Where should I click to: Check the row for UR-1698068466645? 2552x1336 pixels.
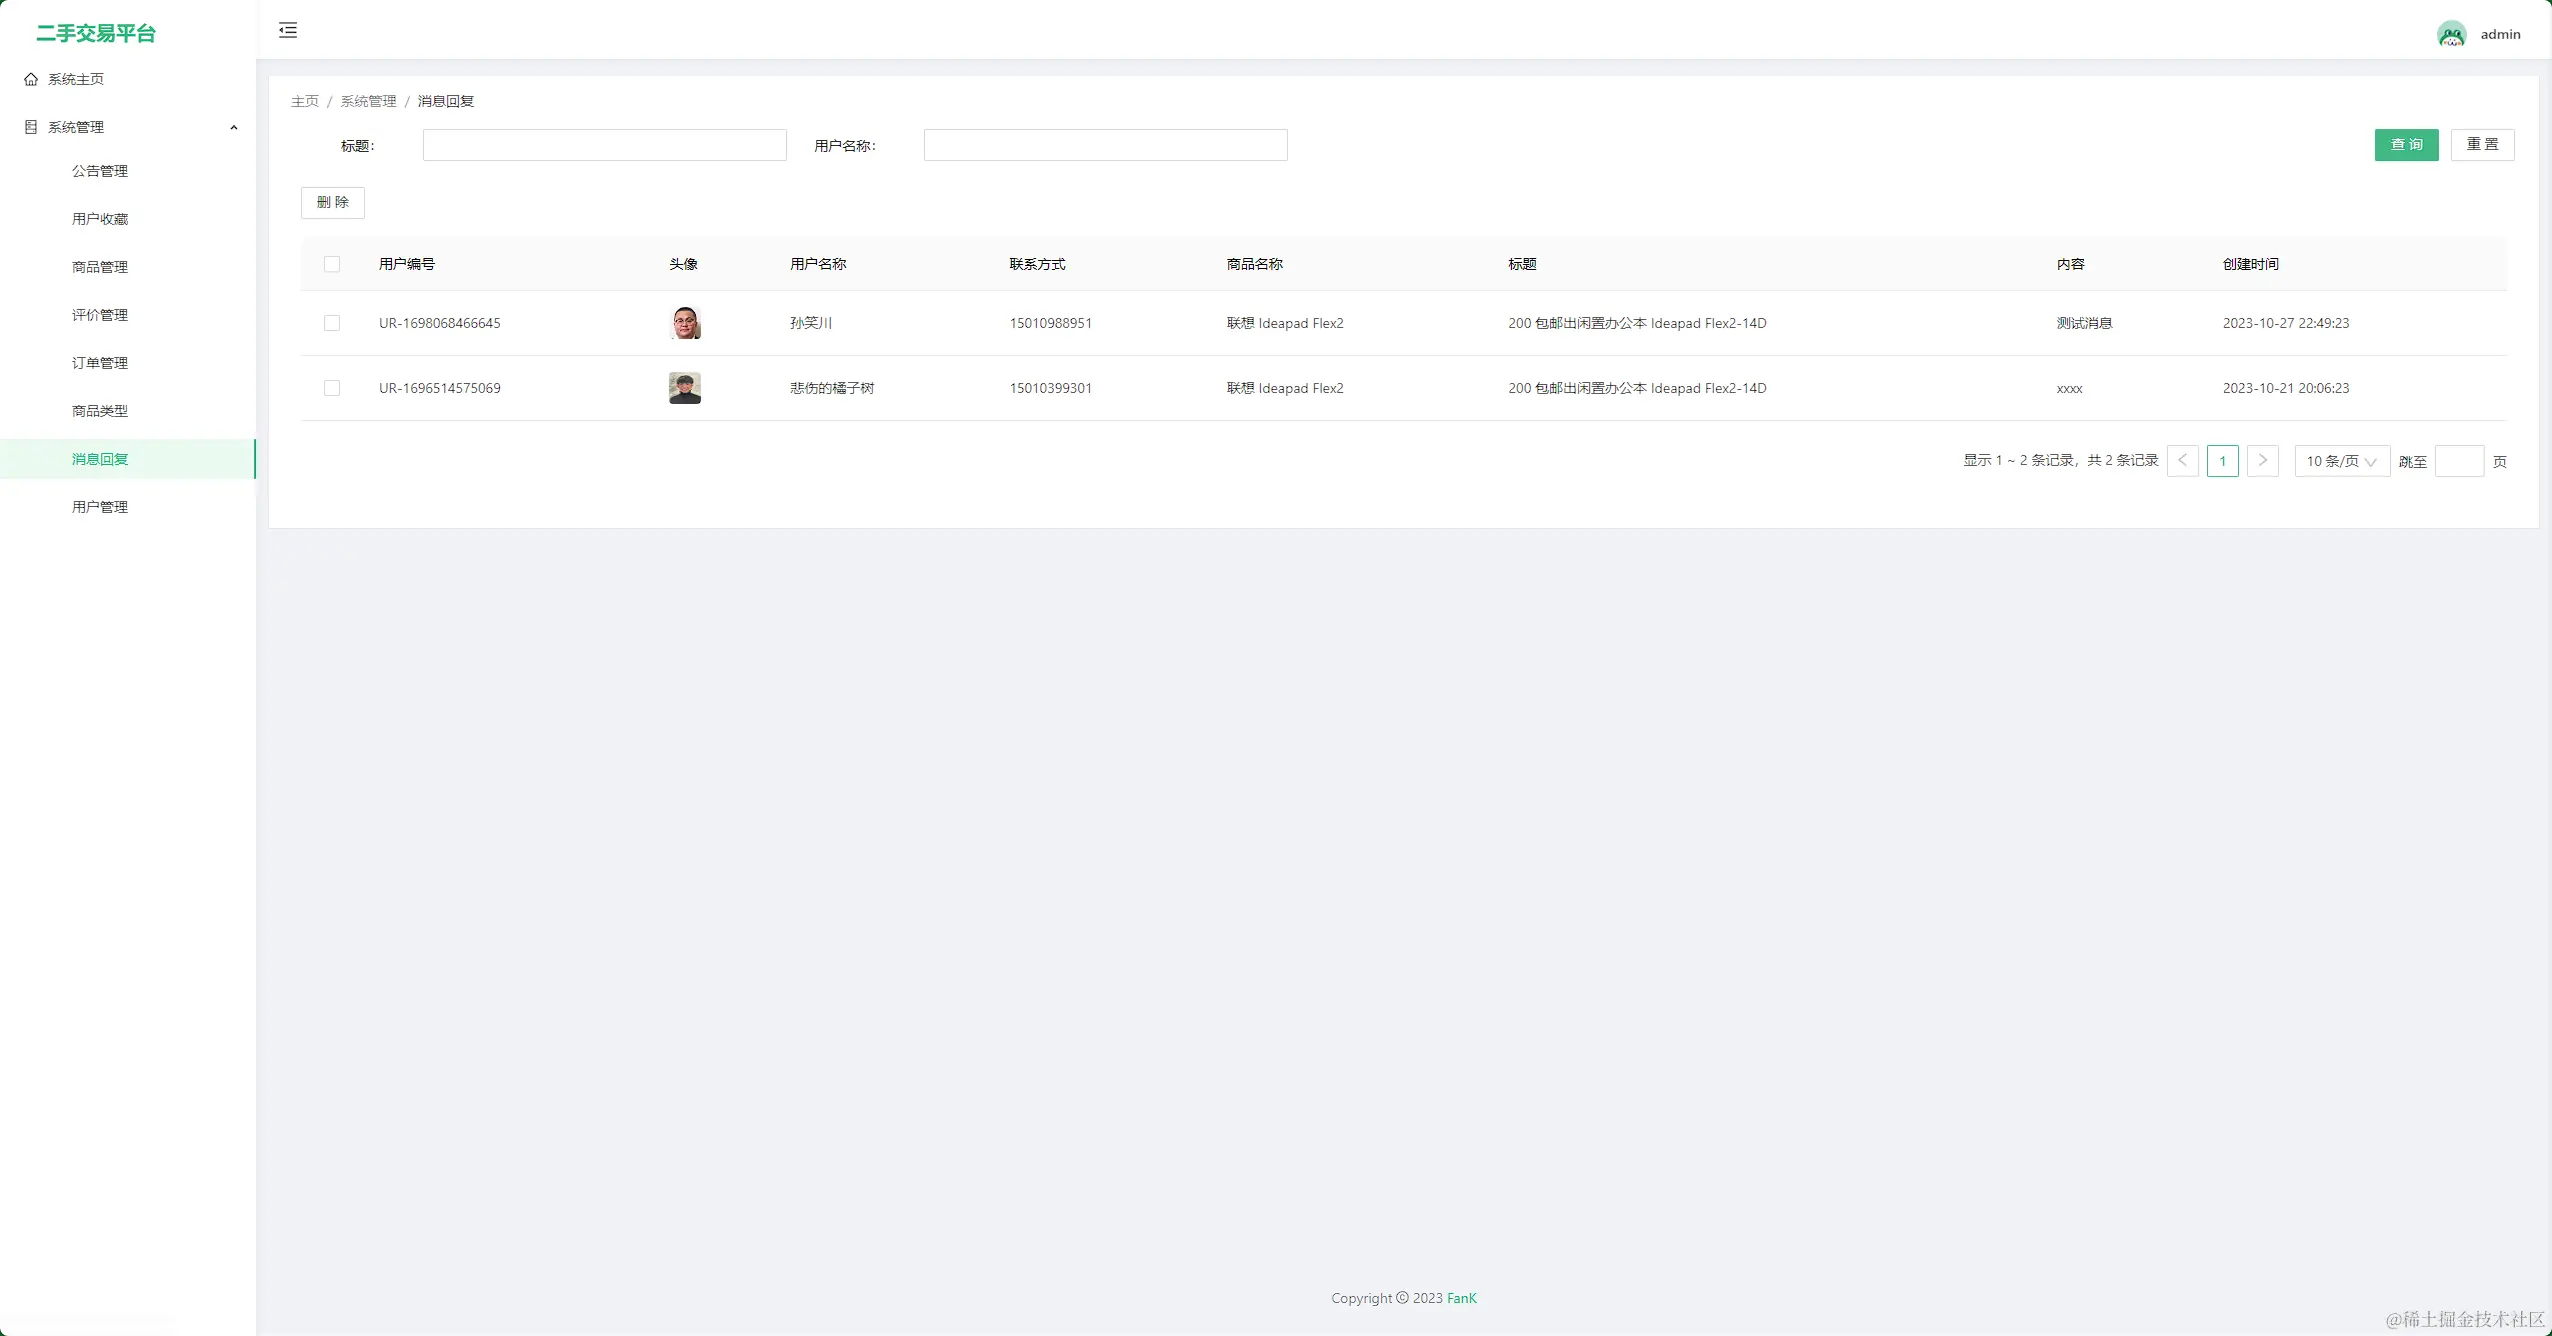point(332,323)
